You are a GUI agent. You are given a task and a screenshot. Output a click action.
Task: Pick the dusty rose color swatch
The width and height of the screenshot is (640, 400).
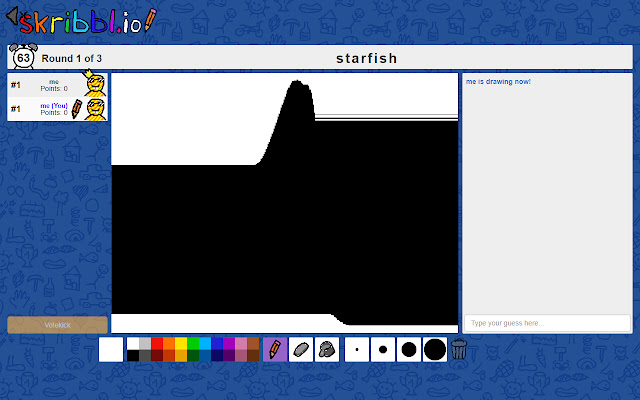coord(241,356)
